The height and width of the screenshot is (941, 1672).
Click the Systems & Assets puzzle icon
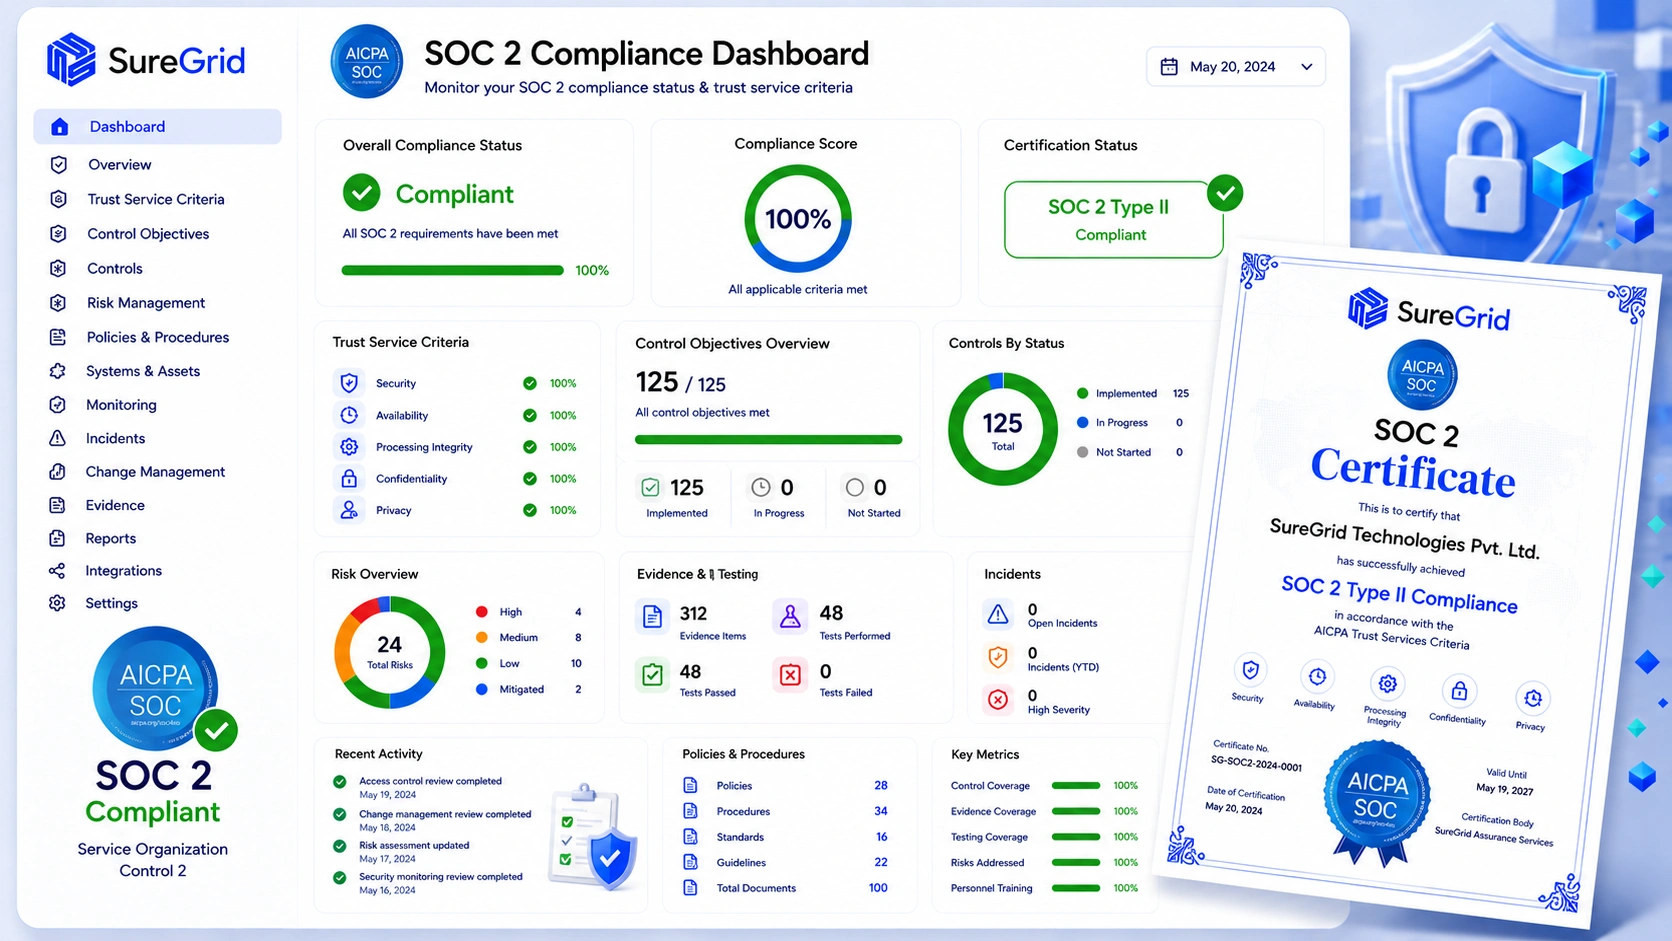58,371
